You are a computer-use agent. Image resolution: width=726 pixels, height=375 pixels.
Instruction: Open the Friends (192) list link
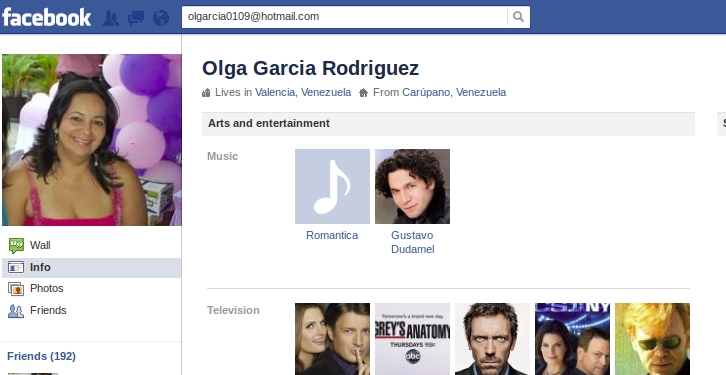coord(42,356)
